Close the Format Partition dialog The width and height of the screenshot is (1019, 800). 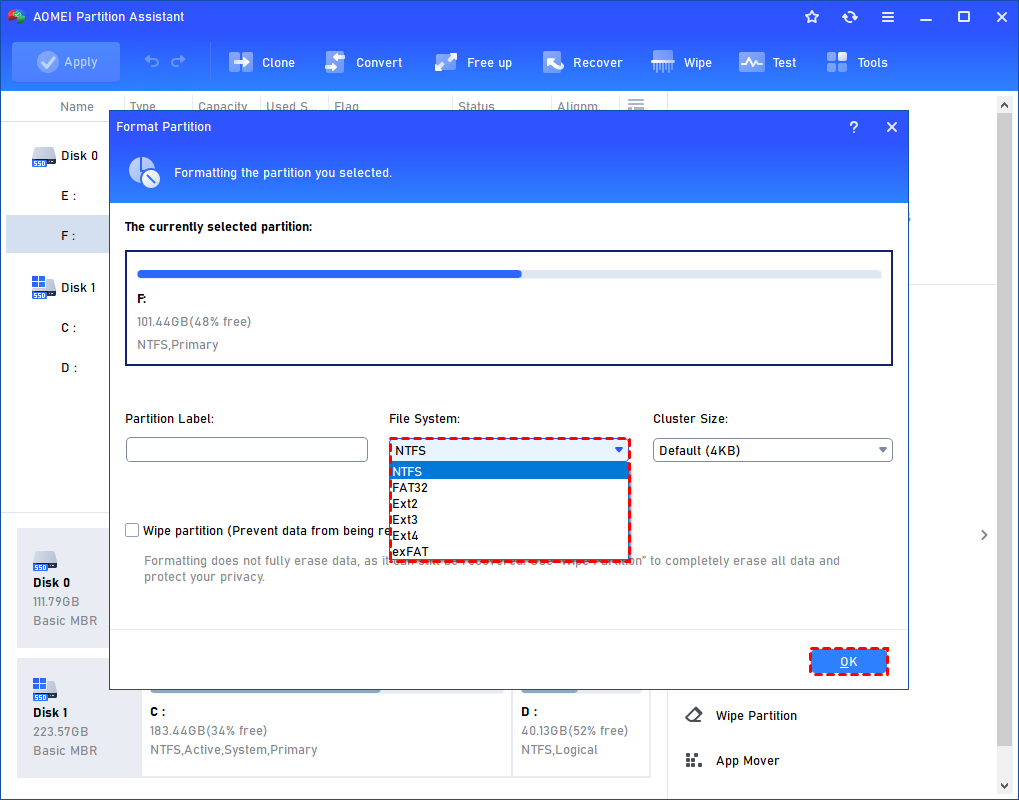[x=892, y=127]
